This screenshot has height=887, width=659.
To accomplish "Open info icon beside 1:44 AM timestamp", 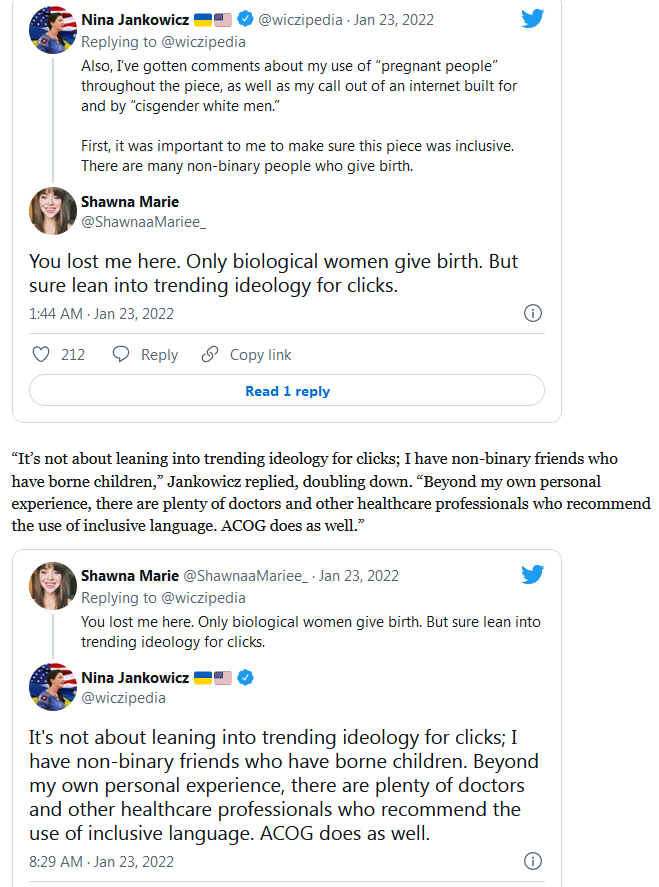I will (x=533, y=313).
